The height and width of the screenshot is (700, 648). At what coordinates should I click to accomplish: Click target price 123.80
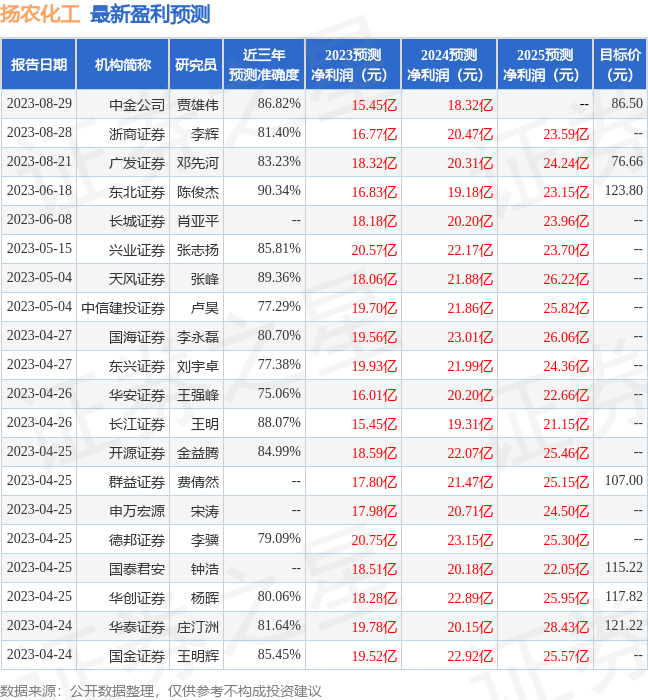624,191
